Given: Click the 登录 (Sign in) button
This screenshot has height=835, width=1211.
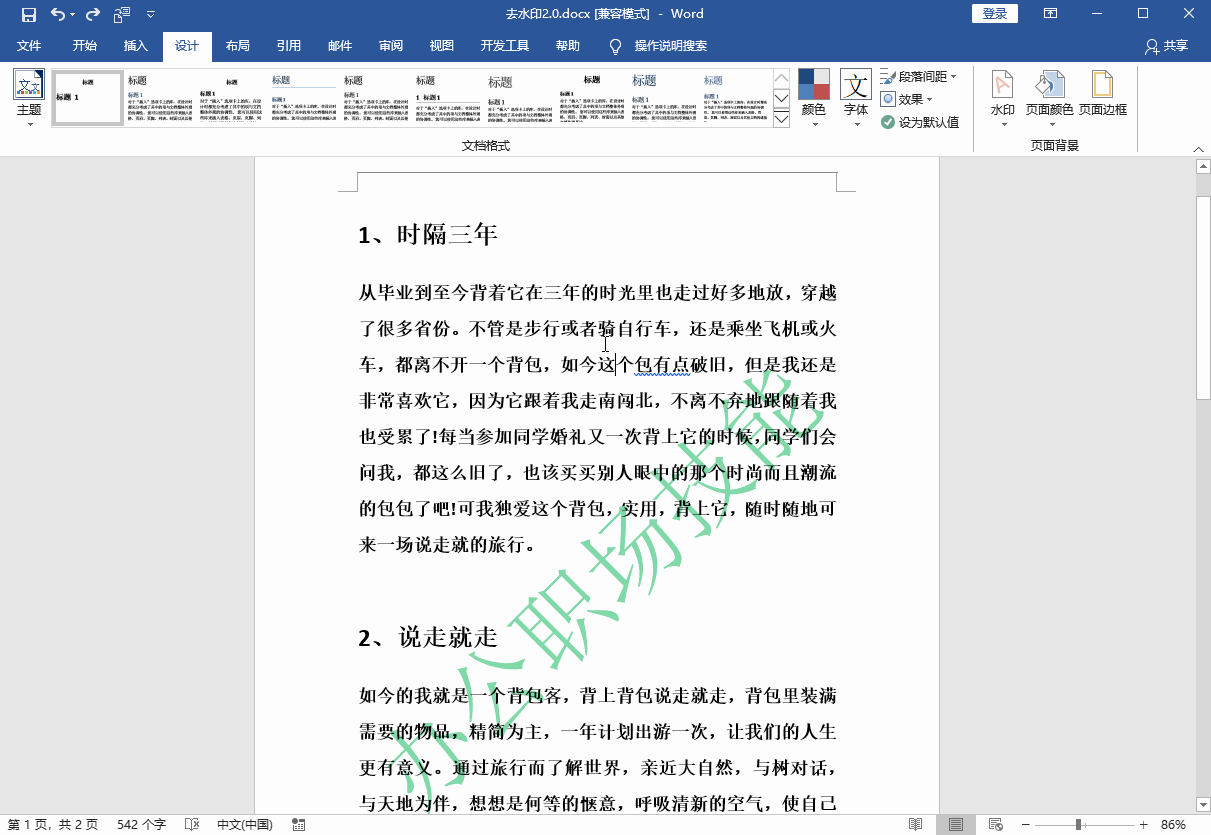Looking at the screenshot, I should (x=994, y=13).
